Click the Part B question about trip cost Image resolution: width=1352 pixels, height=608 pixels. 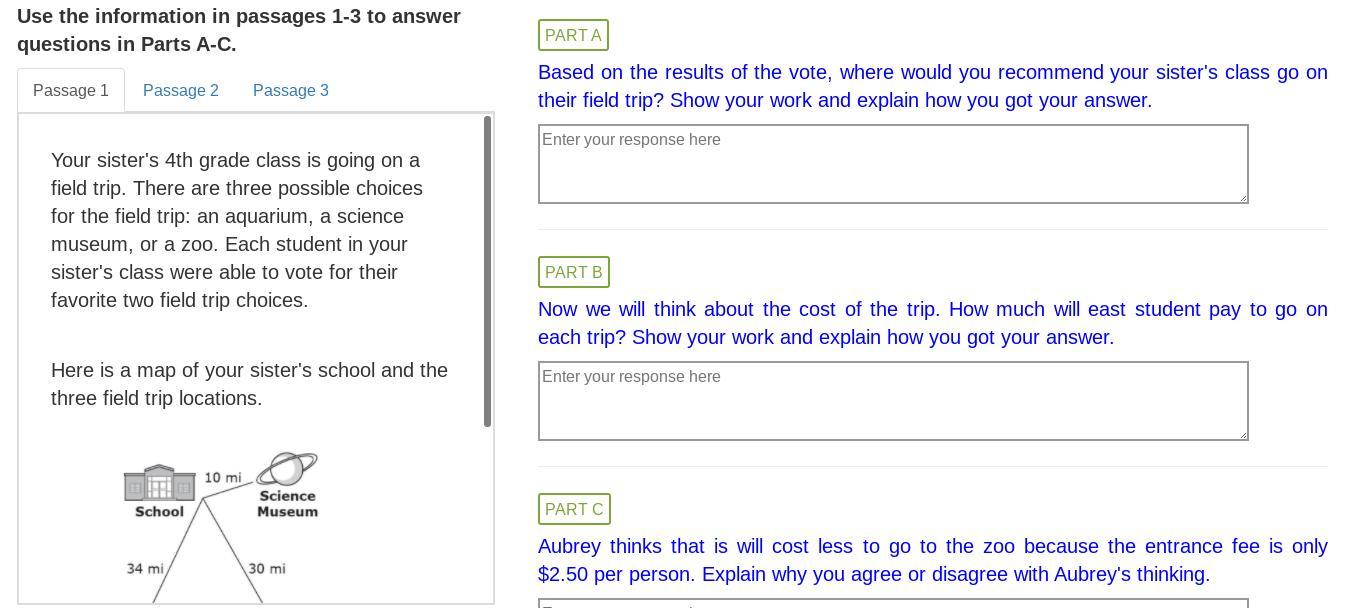click(932, 324)
